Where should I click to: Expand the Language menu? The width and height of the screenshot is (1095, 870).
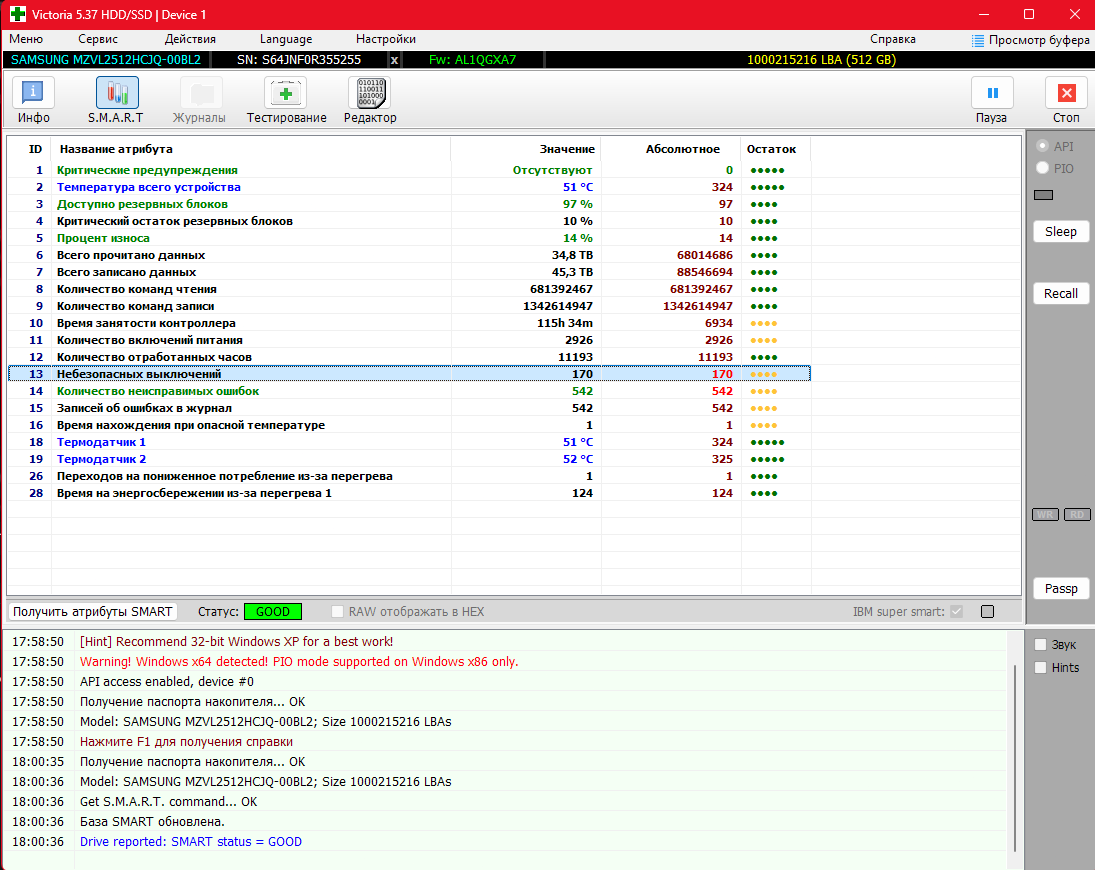pos(286,39)
